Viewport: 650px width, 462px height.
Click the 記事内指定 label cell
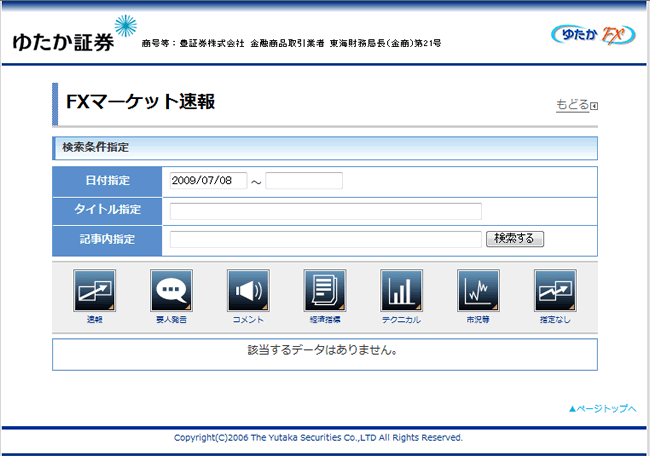click(x=107, y=241)
